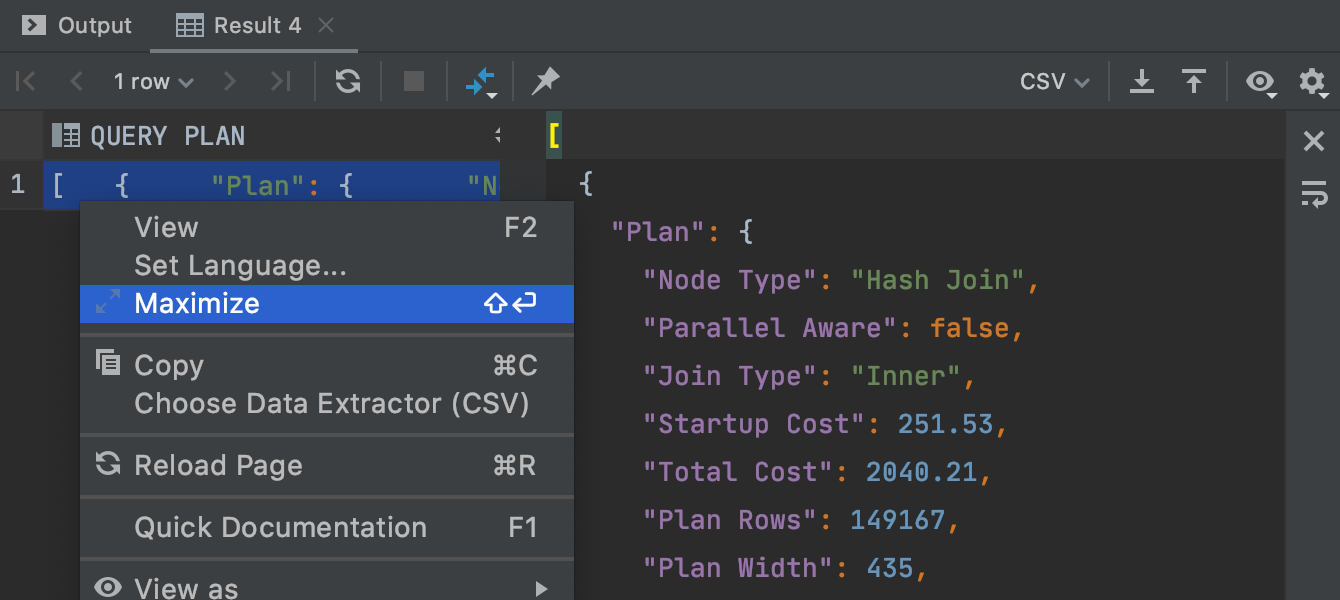The image size is (1340, 600).
Task: Pin the result tab
Action: (x=545, y=81)
